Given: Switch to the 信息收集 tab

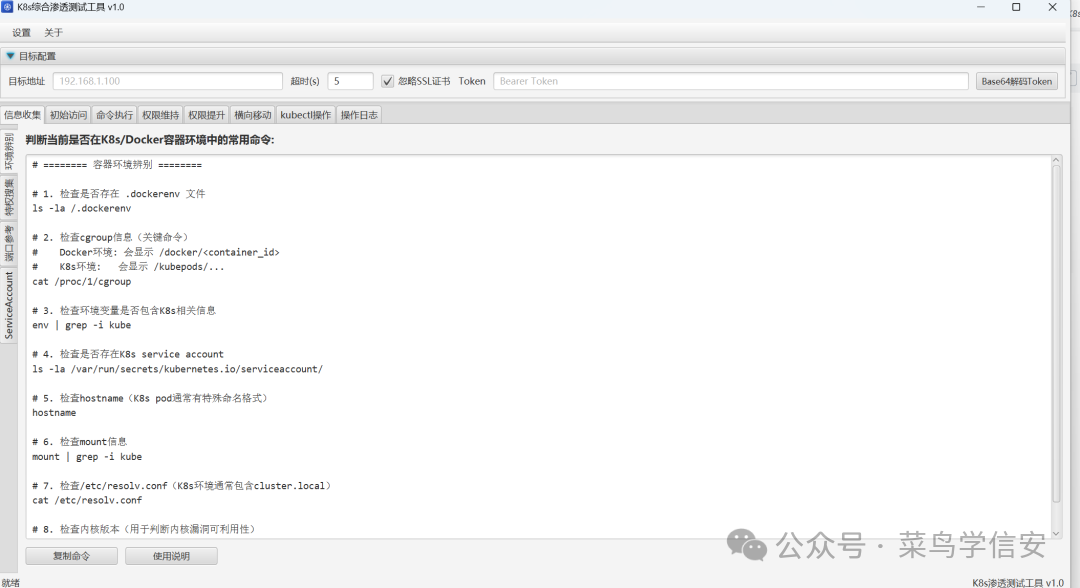Looking at the screenshot, I should point(22,115).
